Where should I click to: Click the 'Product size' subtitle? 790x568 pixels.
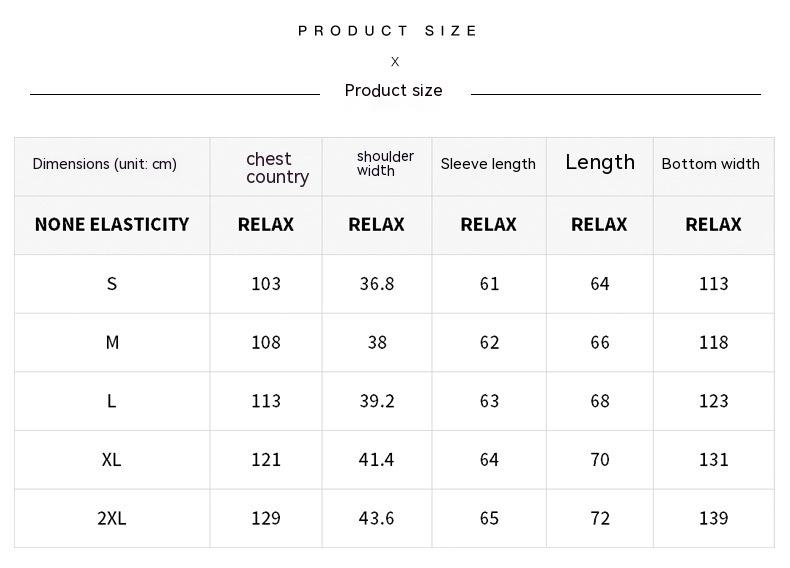(x=393, y=91)
